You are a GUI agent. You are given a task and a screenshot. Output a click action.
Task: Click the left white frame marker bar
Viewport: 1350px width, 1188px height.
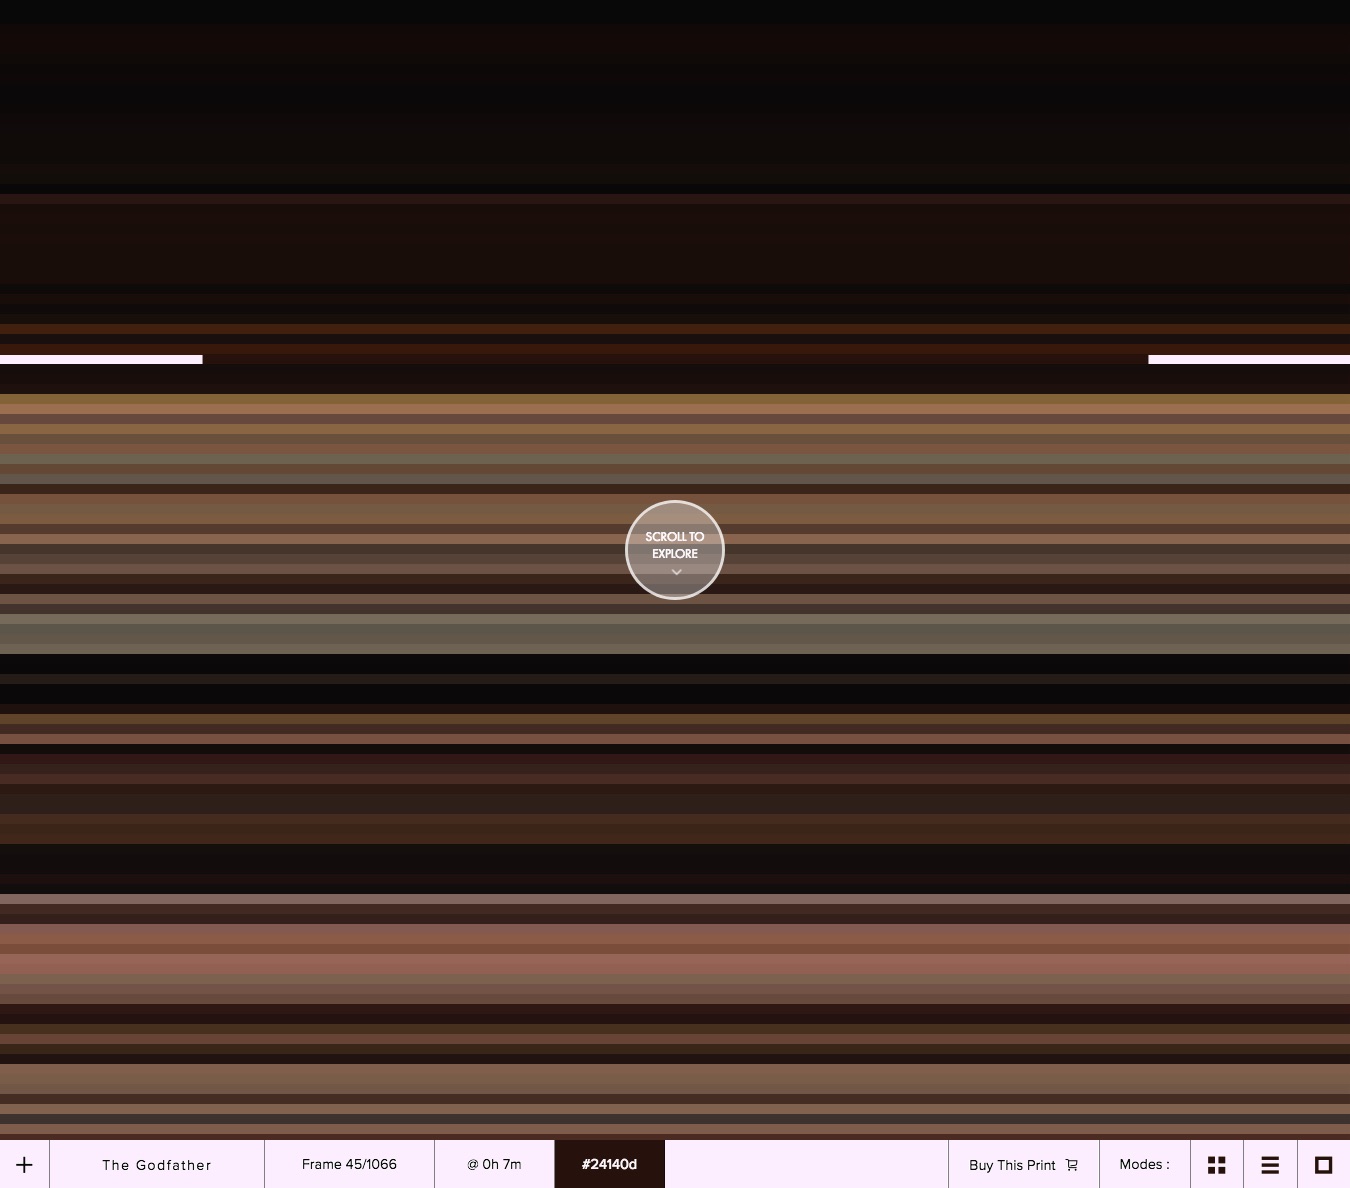pyautogui.click(x=101, y=359)
